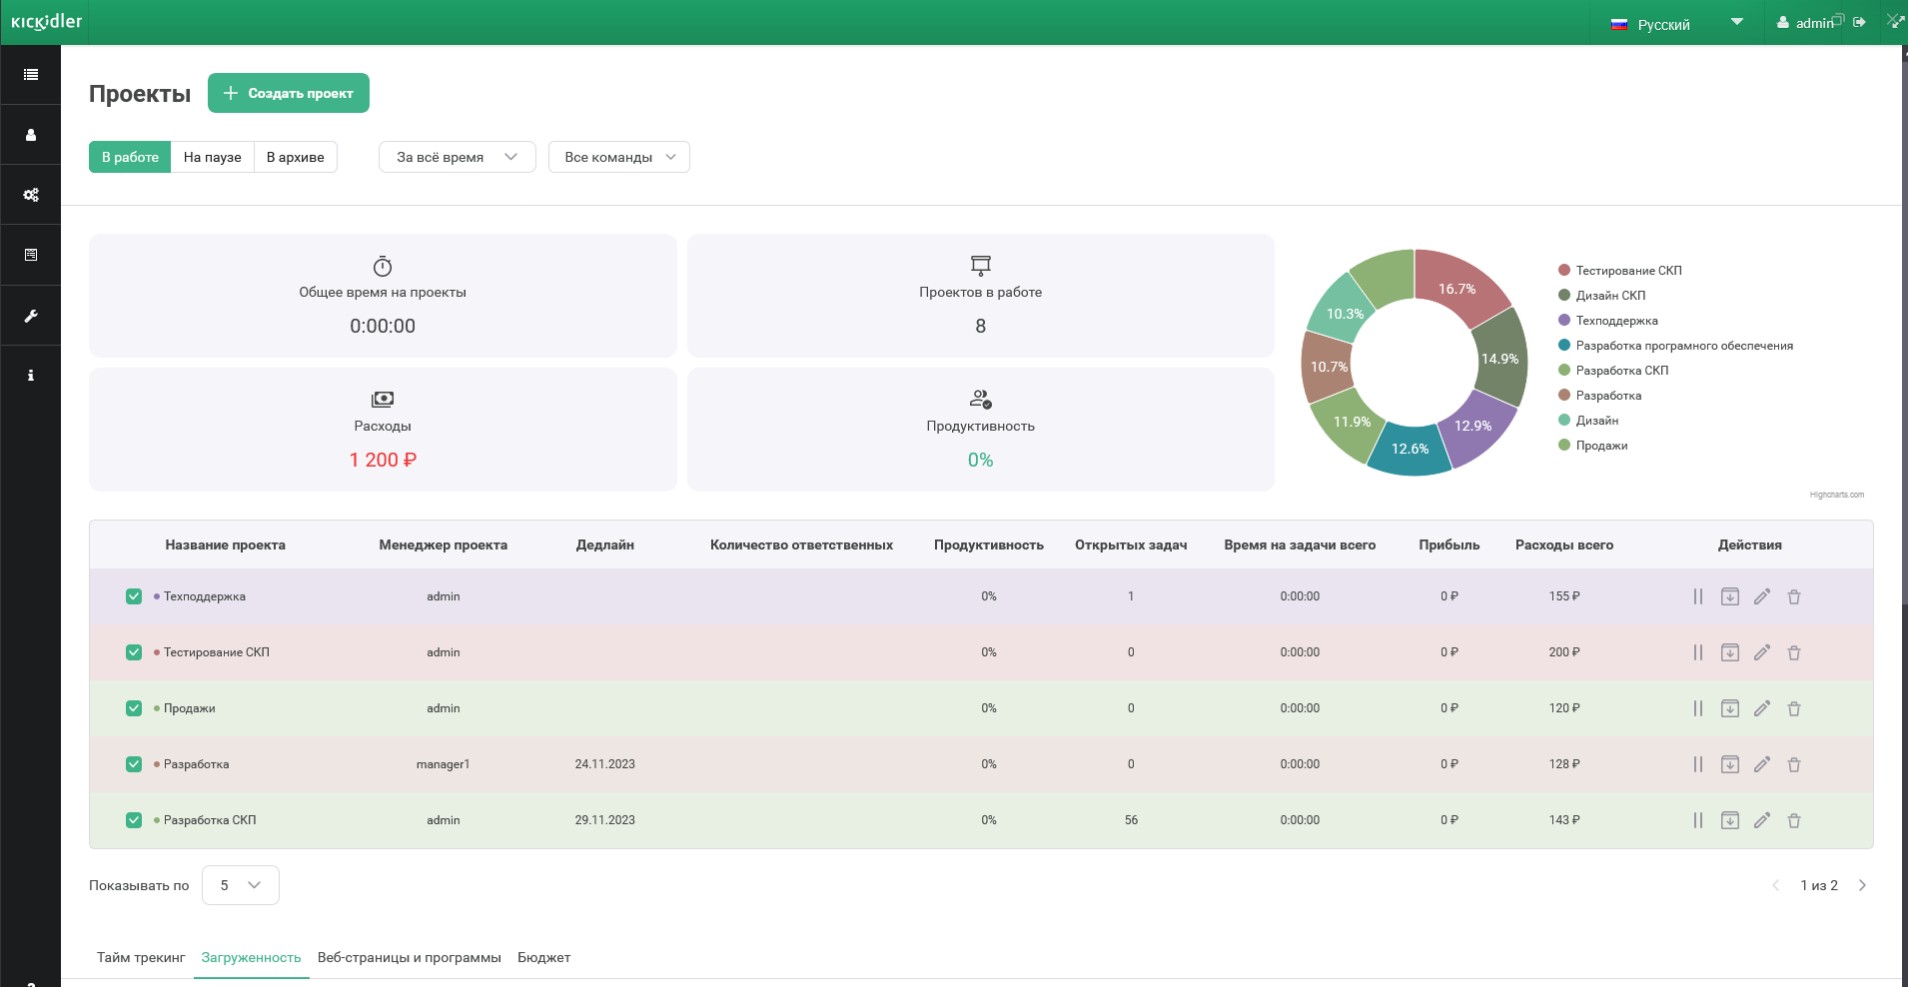
Task: Archive the Разработка СКП project
Action: (1730, 821)
